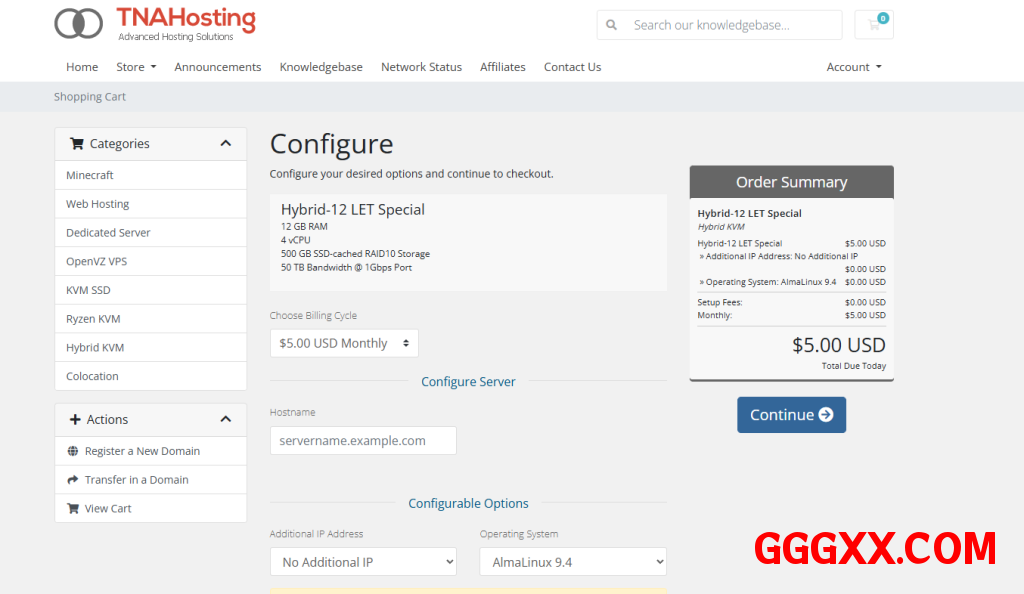Open the Ryzen KVM category

pyautogui.click(x=93, y=319)
